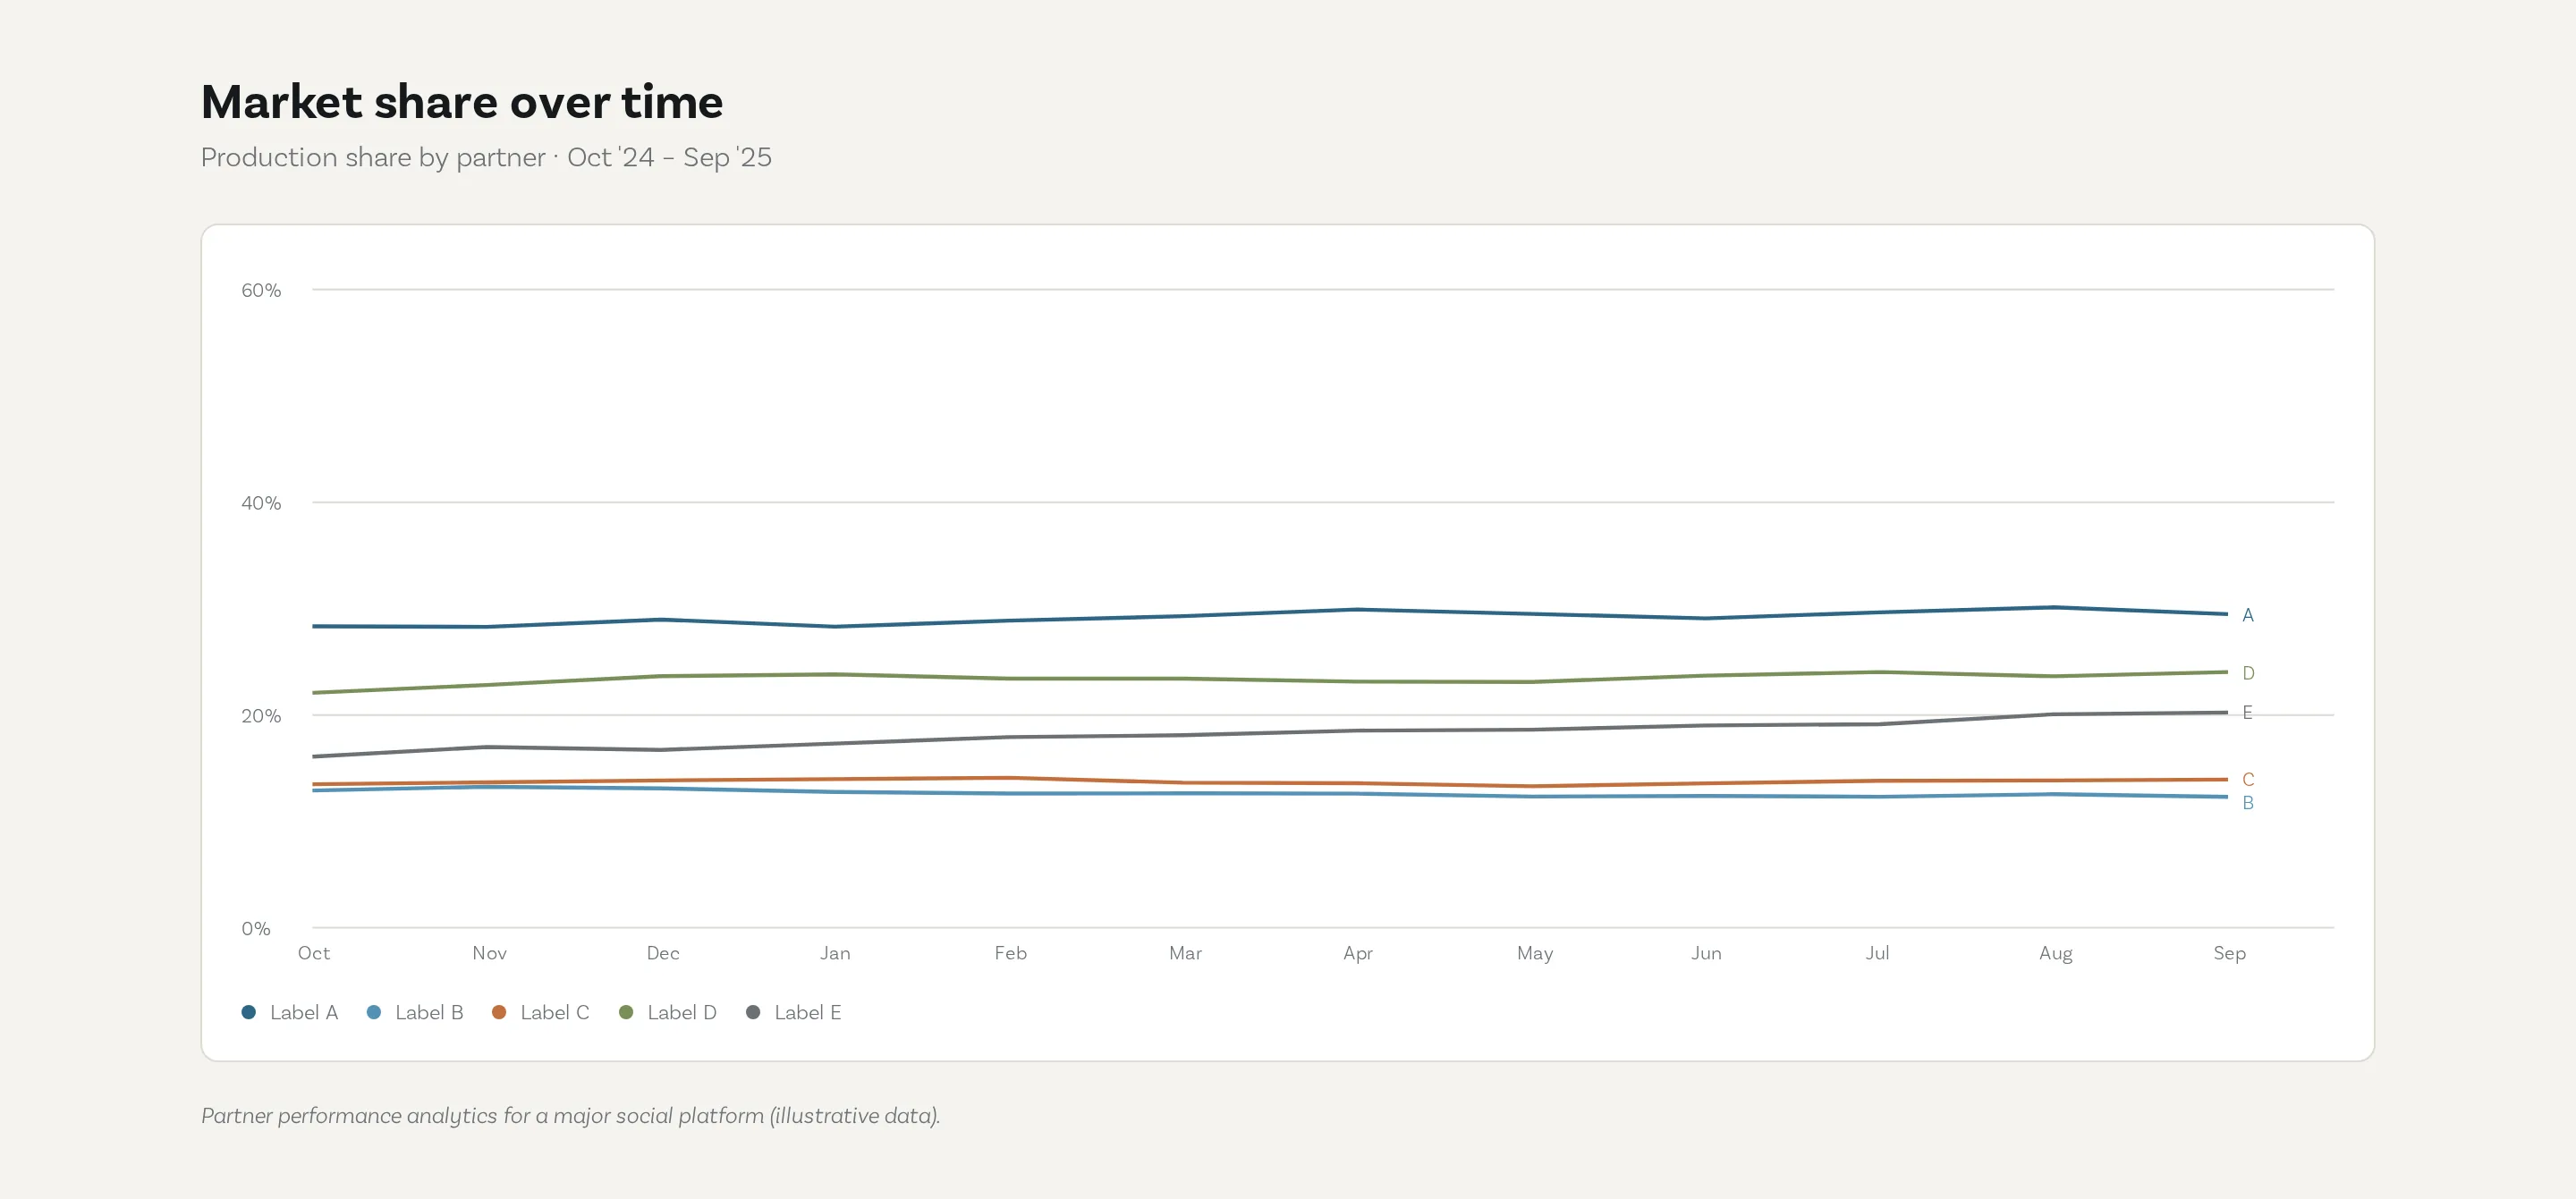Click the Dec x-axis label
This screenshot has width=2576, height=1199.
click(x=663, y=953)
